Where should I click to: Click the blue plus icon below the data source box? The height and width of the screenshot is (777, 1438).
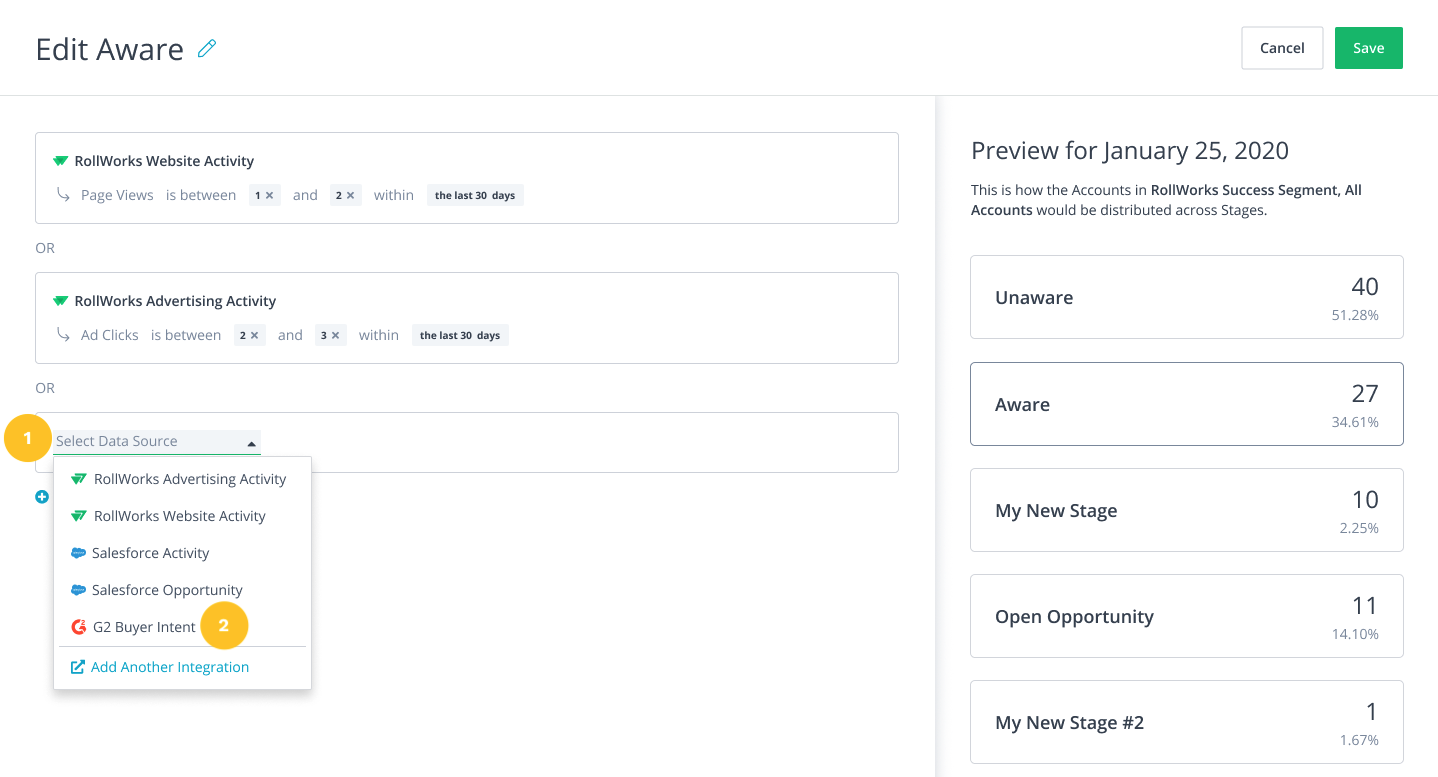click(x=42, y=497)
